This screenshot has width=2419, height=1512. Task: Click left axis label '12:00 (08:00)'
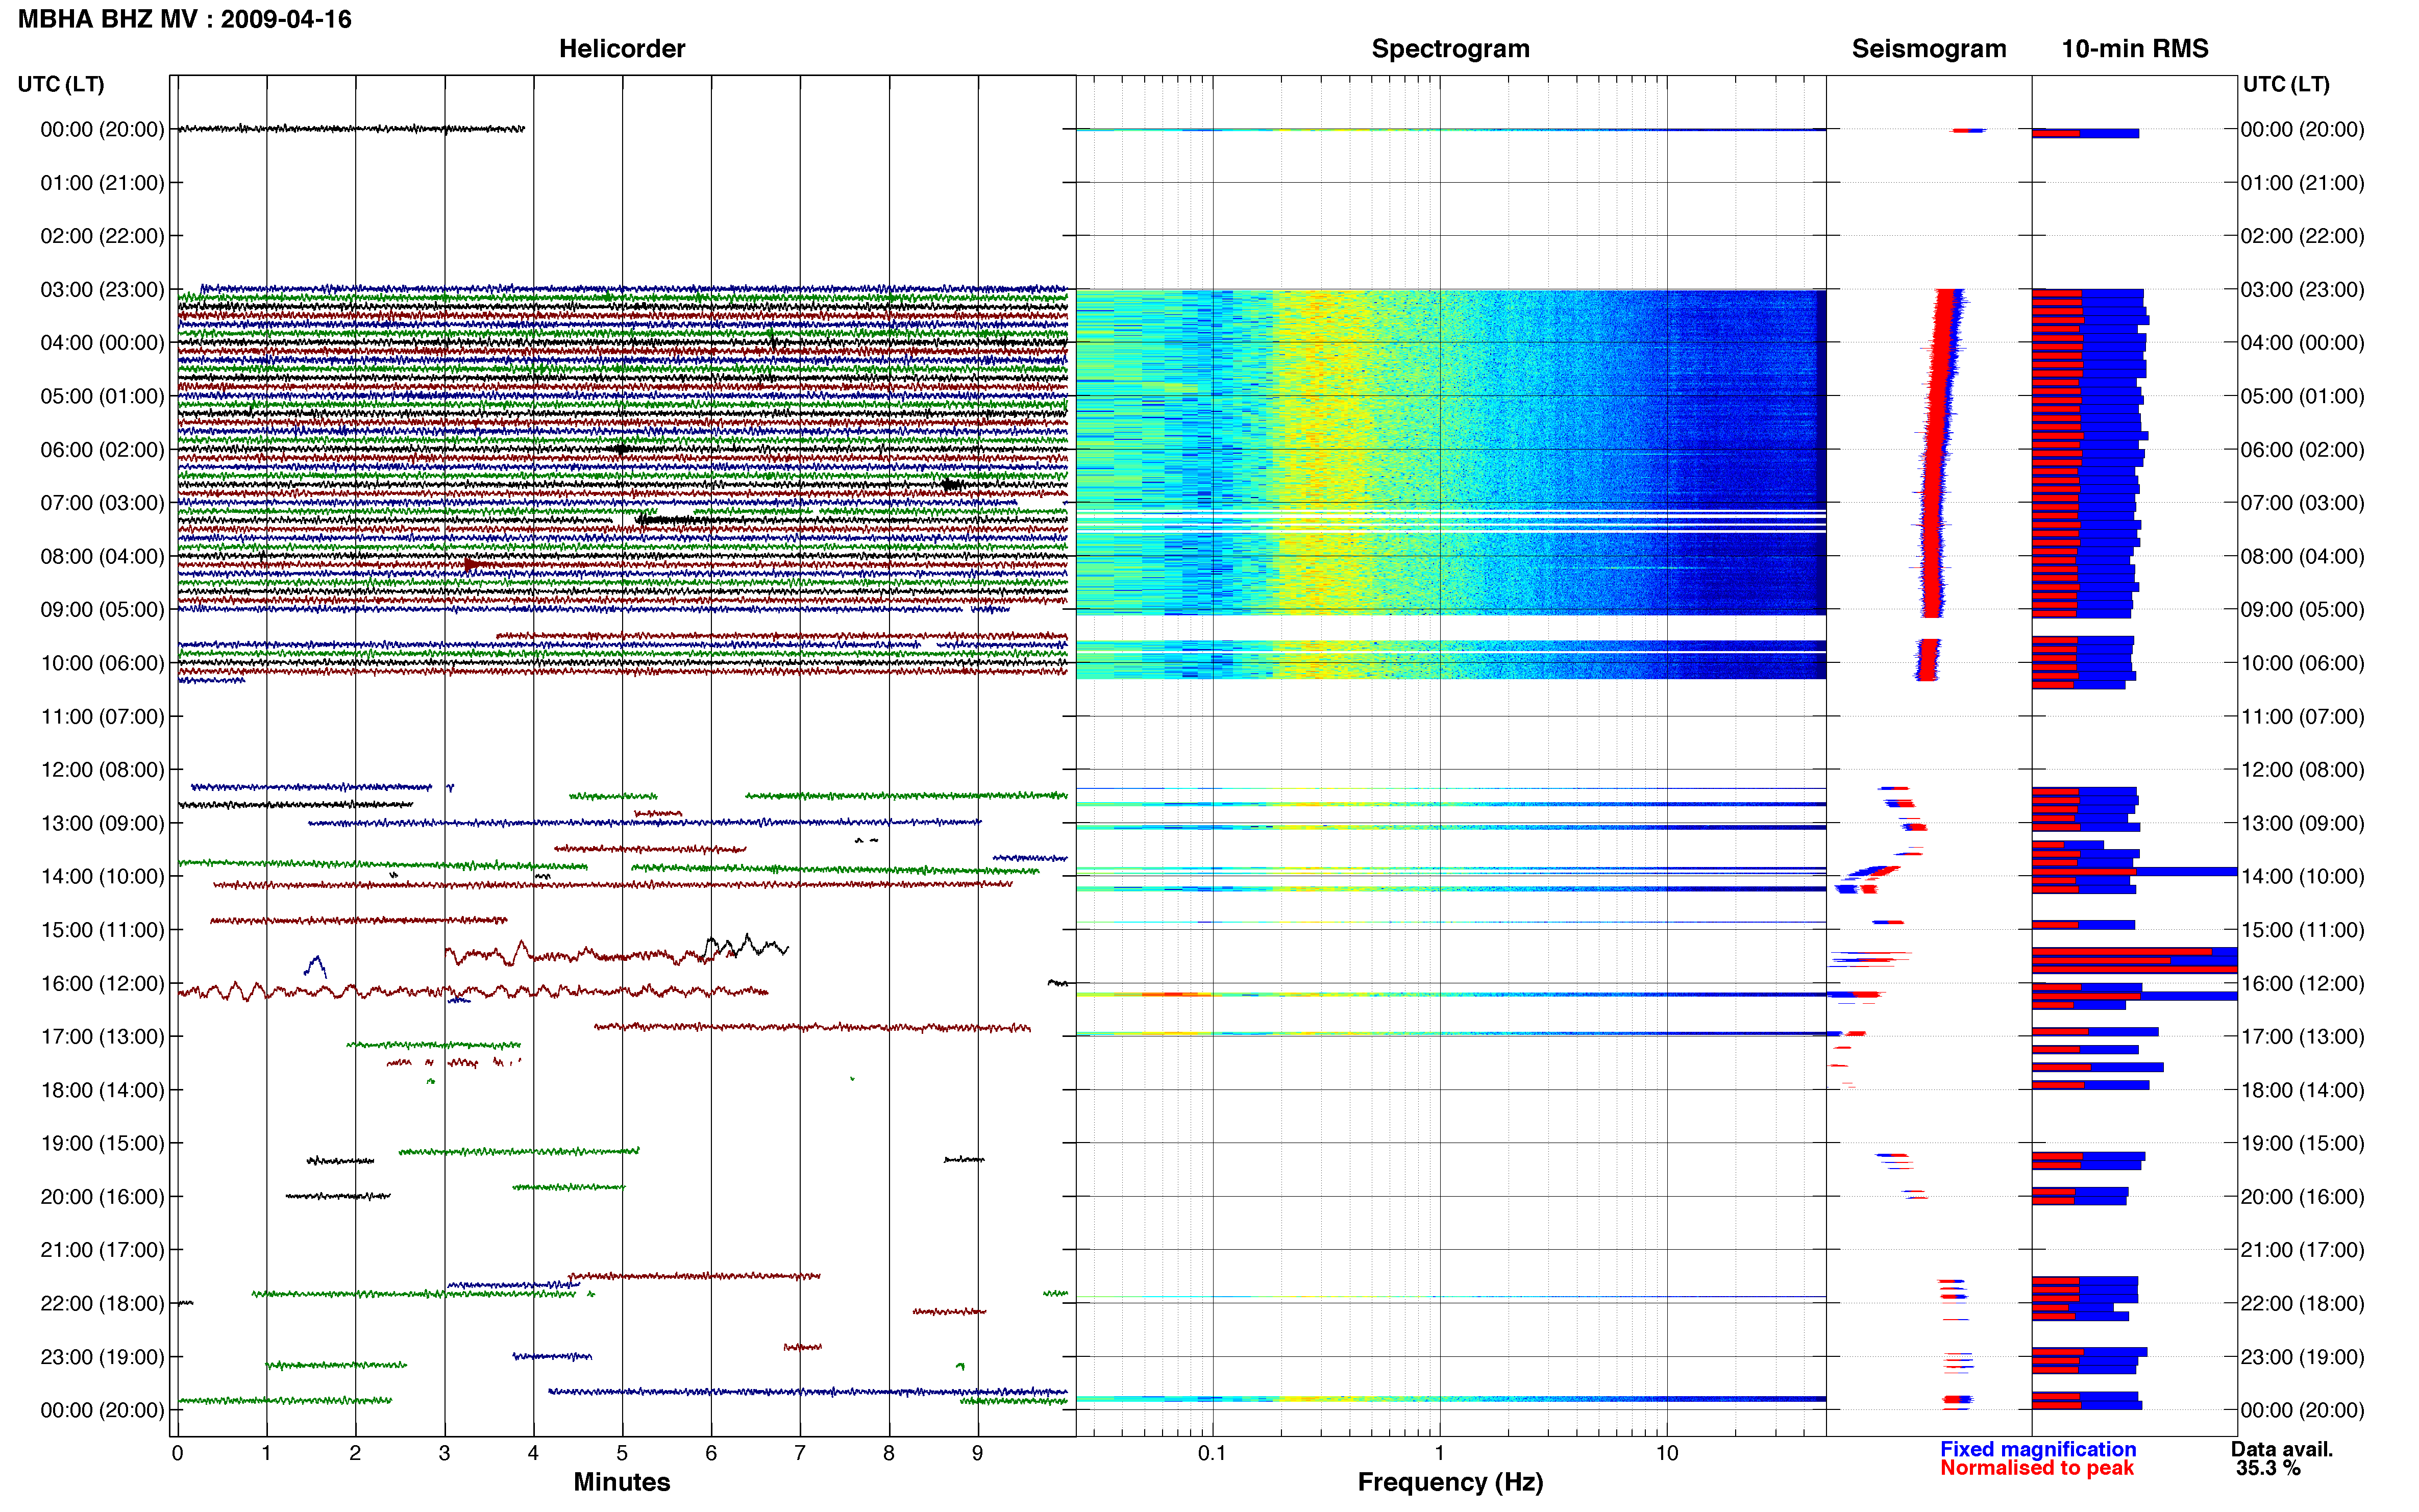(x=102, y=770)
